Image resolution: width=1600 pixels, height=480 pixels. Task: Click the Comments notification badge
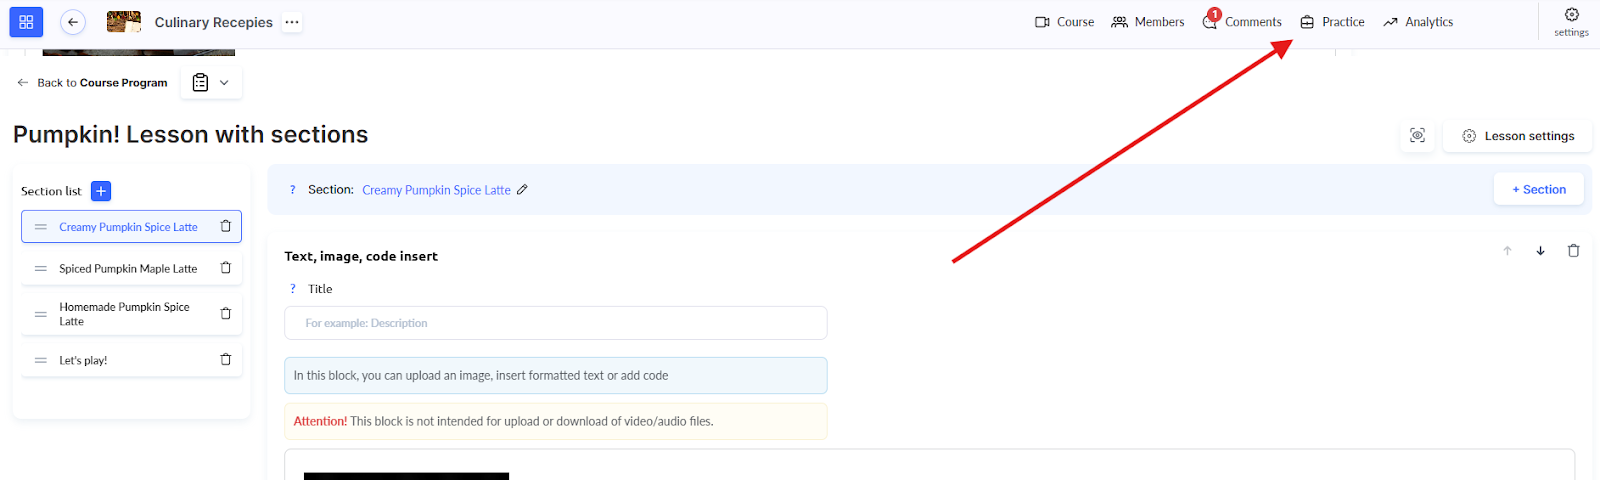point(1214,14)
